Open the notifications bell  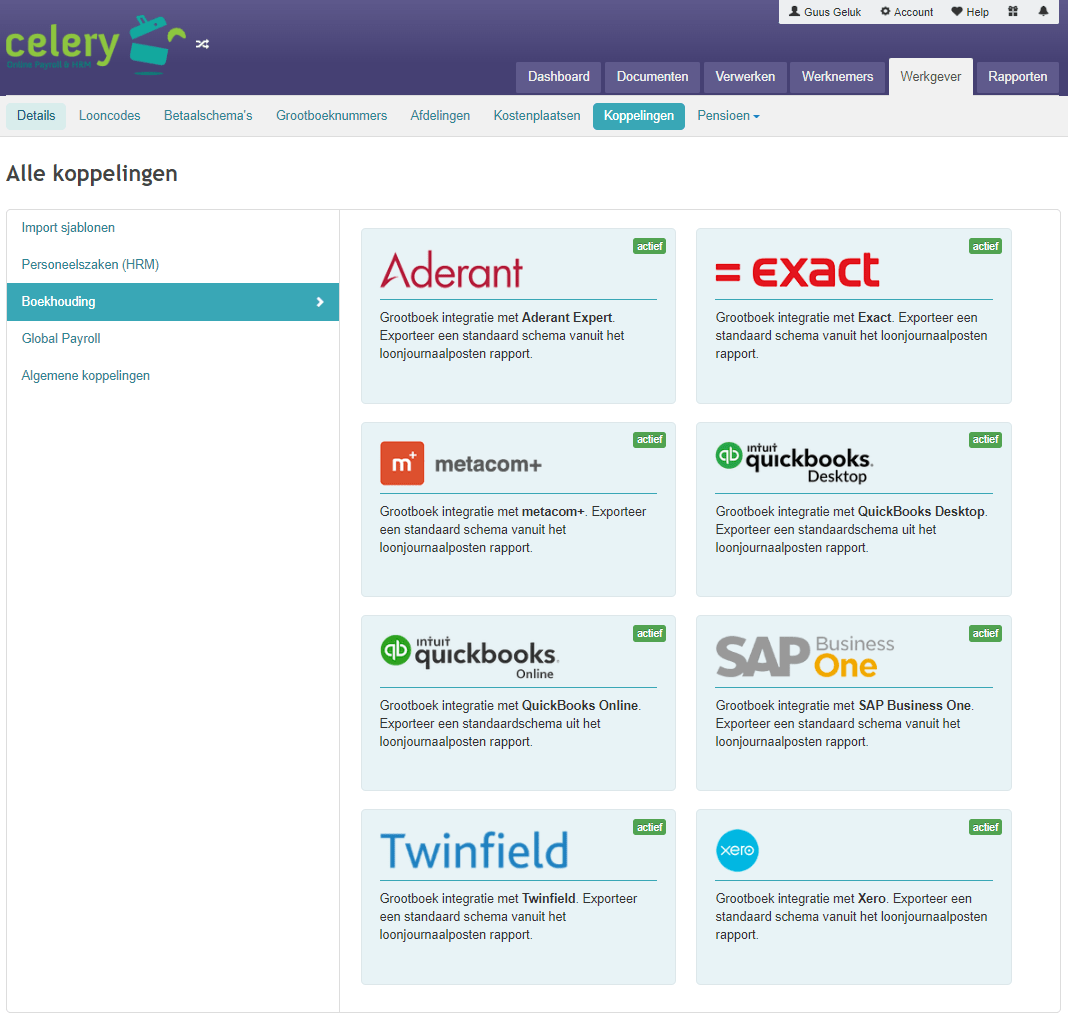coord(1043,12)
